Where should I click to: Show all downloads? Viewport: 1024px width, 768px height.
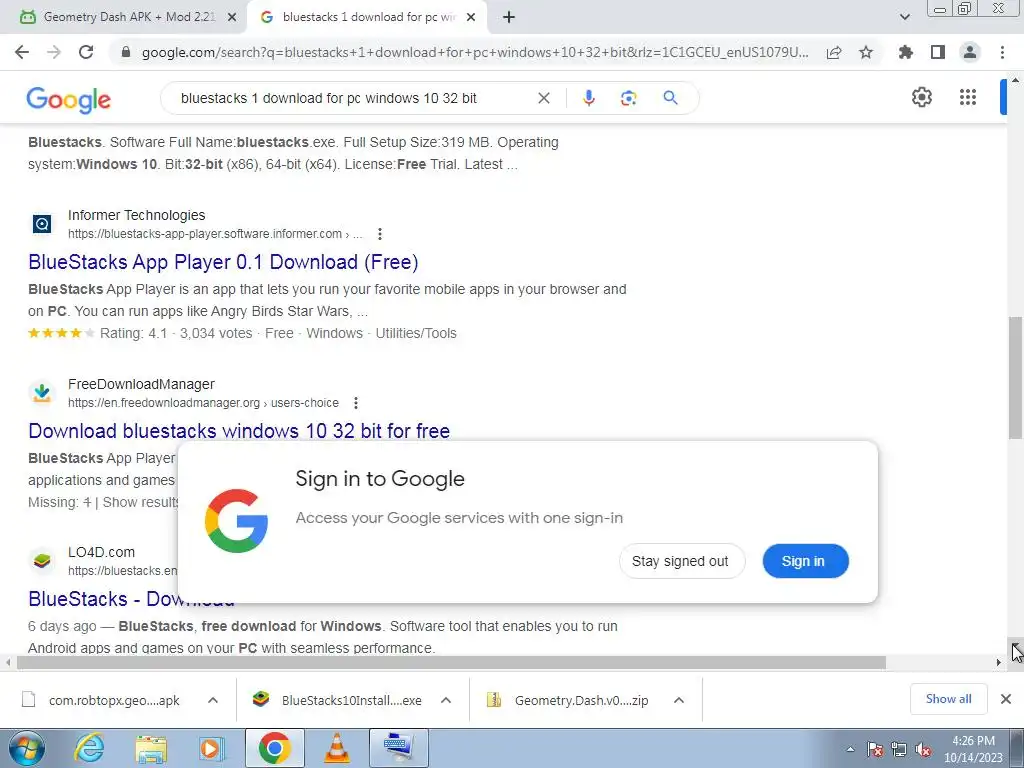point(948,699)
